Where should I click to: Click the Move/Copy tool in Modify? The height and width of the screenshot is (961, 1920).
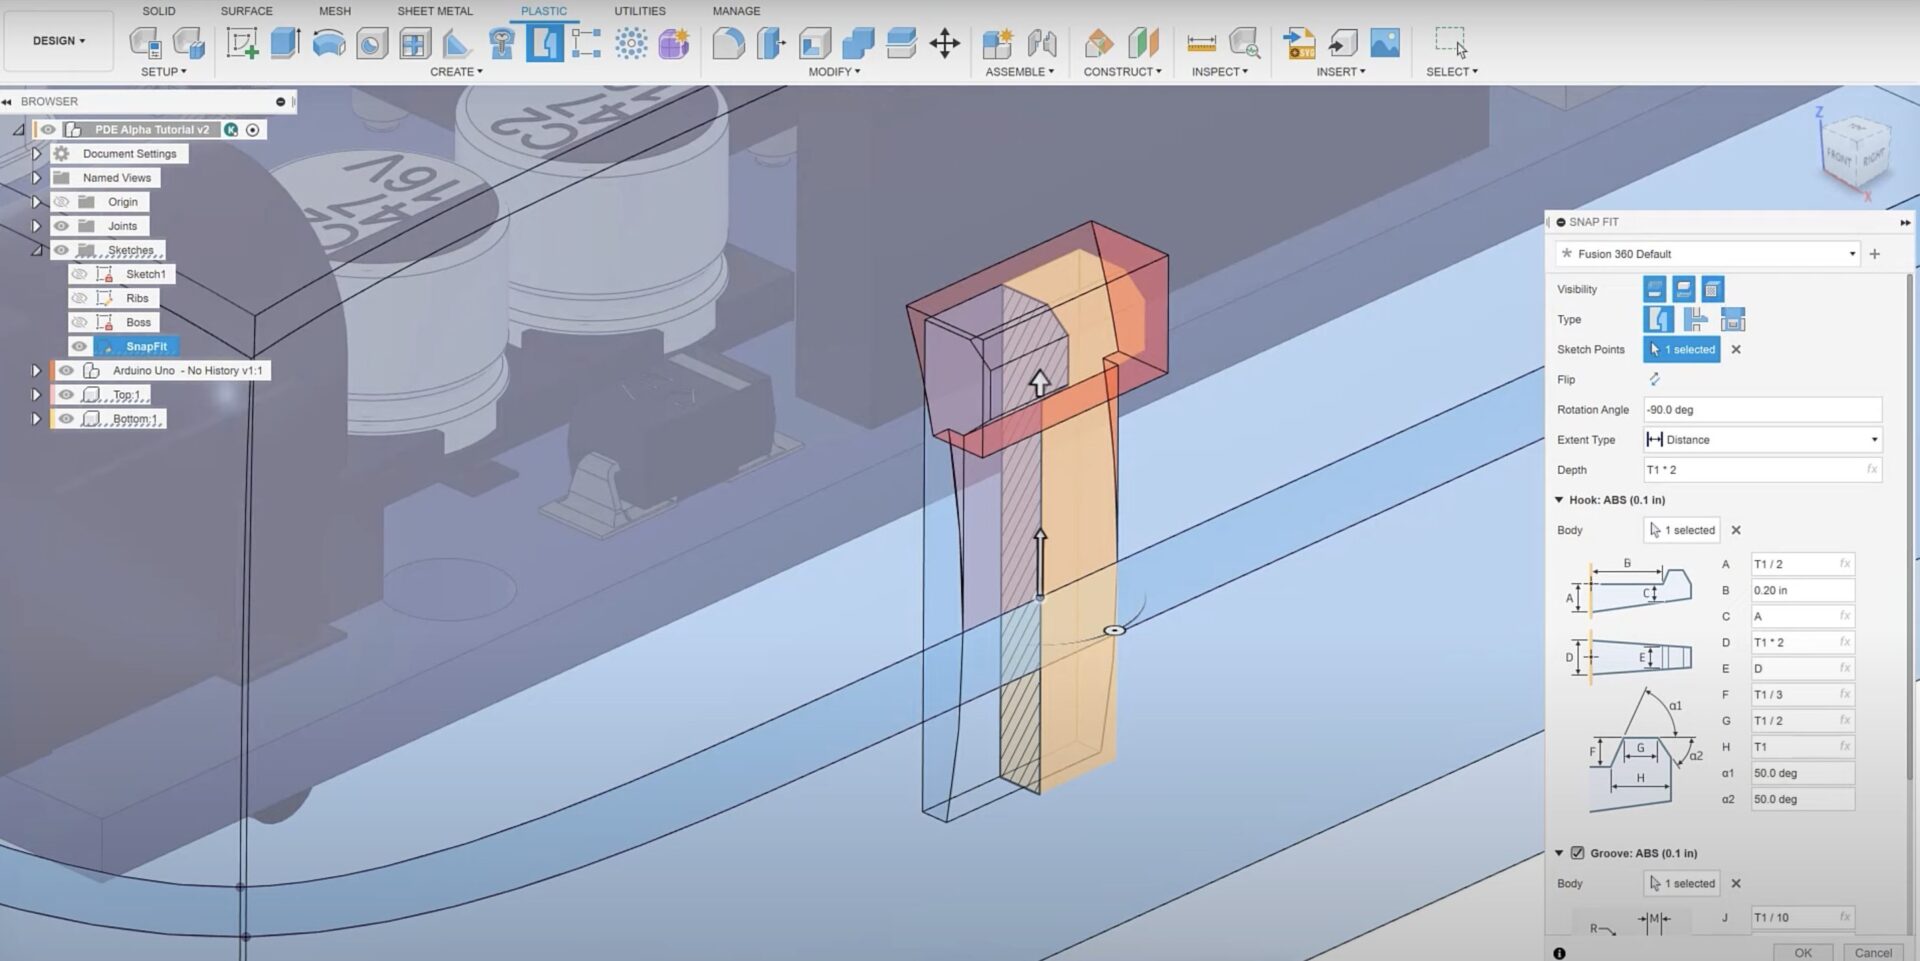[944, 43]
